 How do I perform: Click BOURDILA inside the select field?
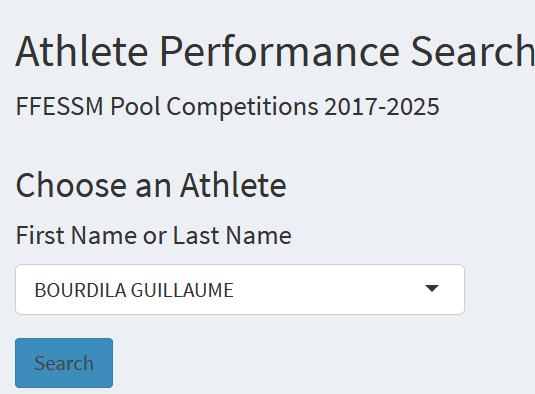(80, 290)
